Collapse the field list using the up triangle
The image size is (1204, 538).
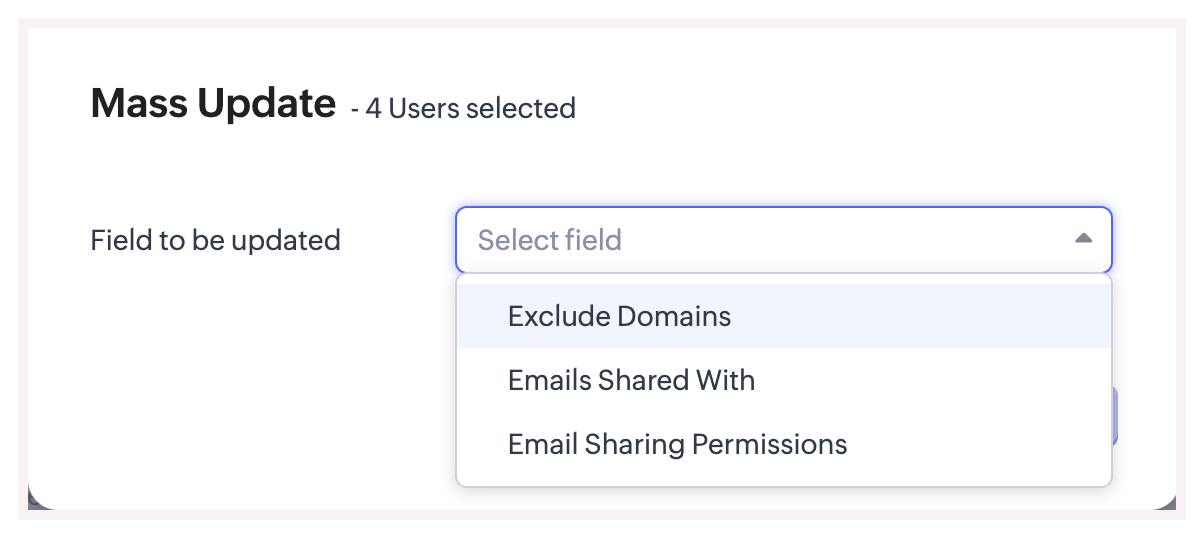pos(1083,239)
